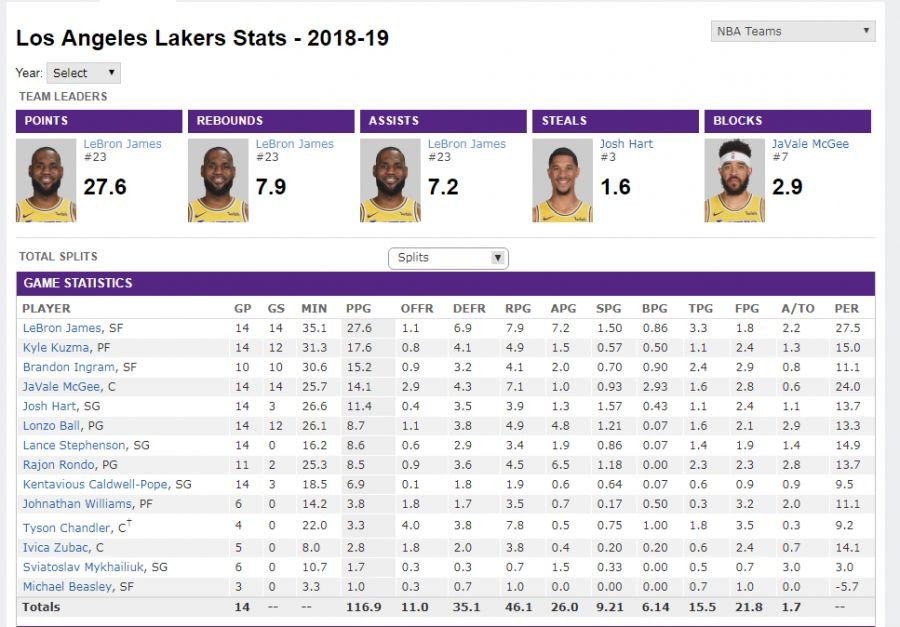Sort table by FPG column header
The height and width of the screenshot is (627, 900).
pos(747,308)
